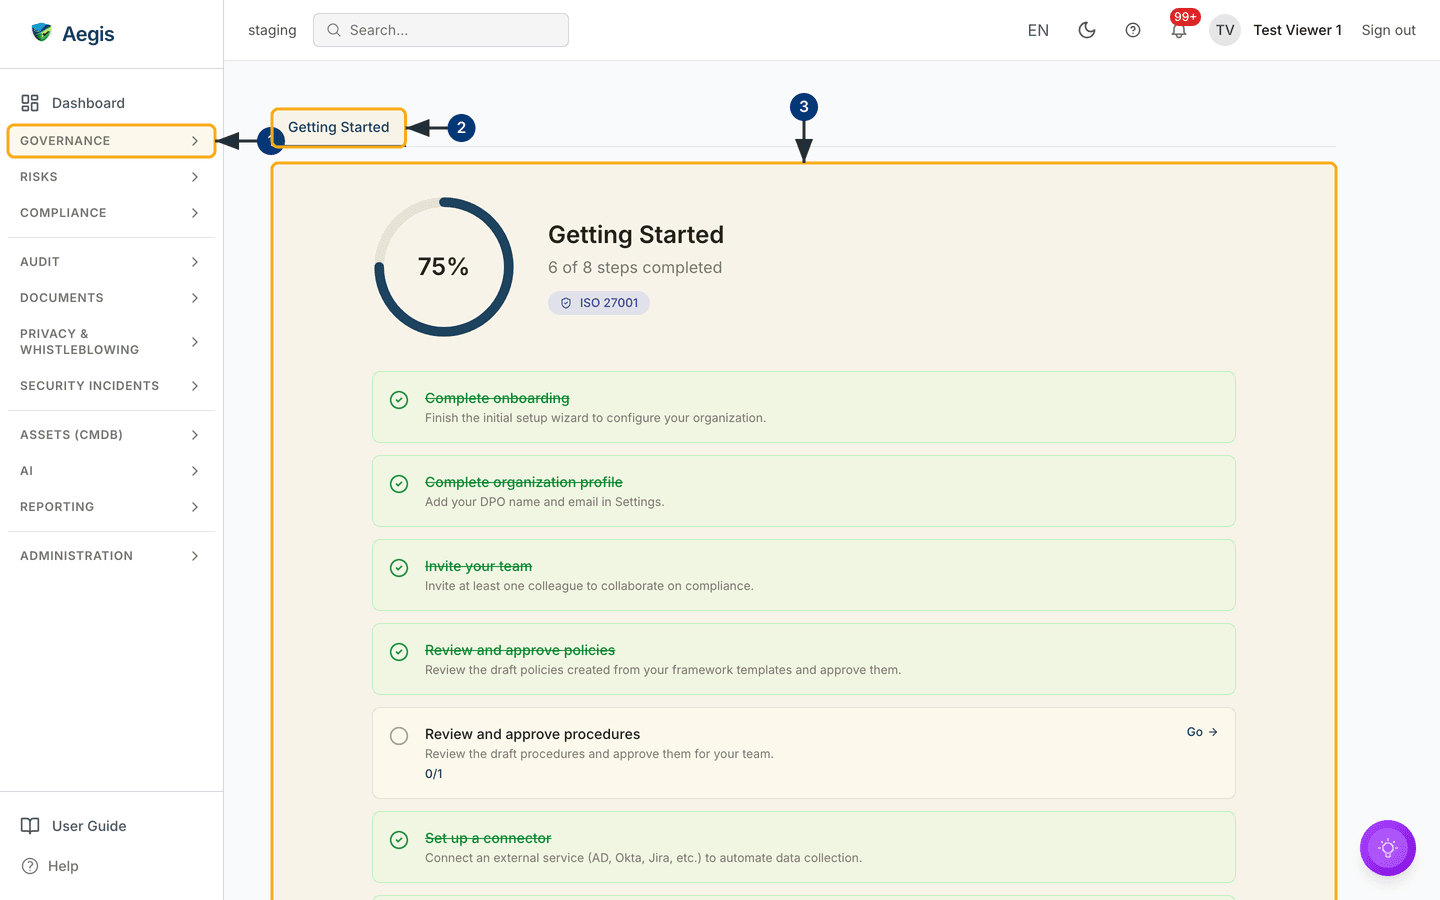Click the Aegis brand name text
The image size is (1440, 900).
(88, 34)
